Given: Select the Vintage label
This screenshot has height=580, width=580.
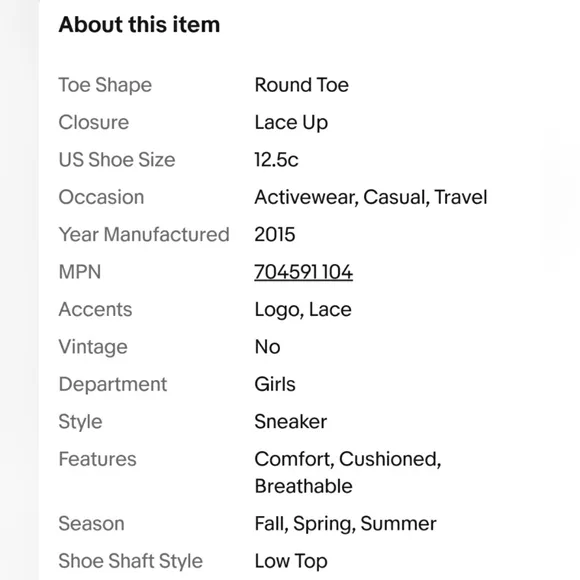Looking at the screenshot, I should pos(93,347).
